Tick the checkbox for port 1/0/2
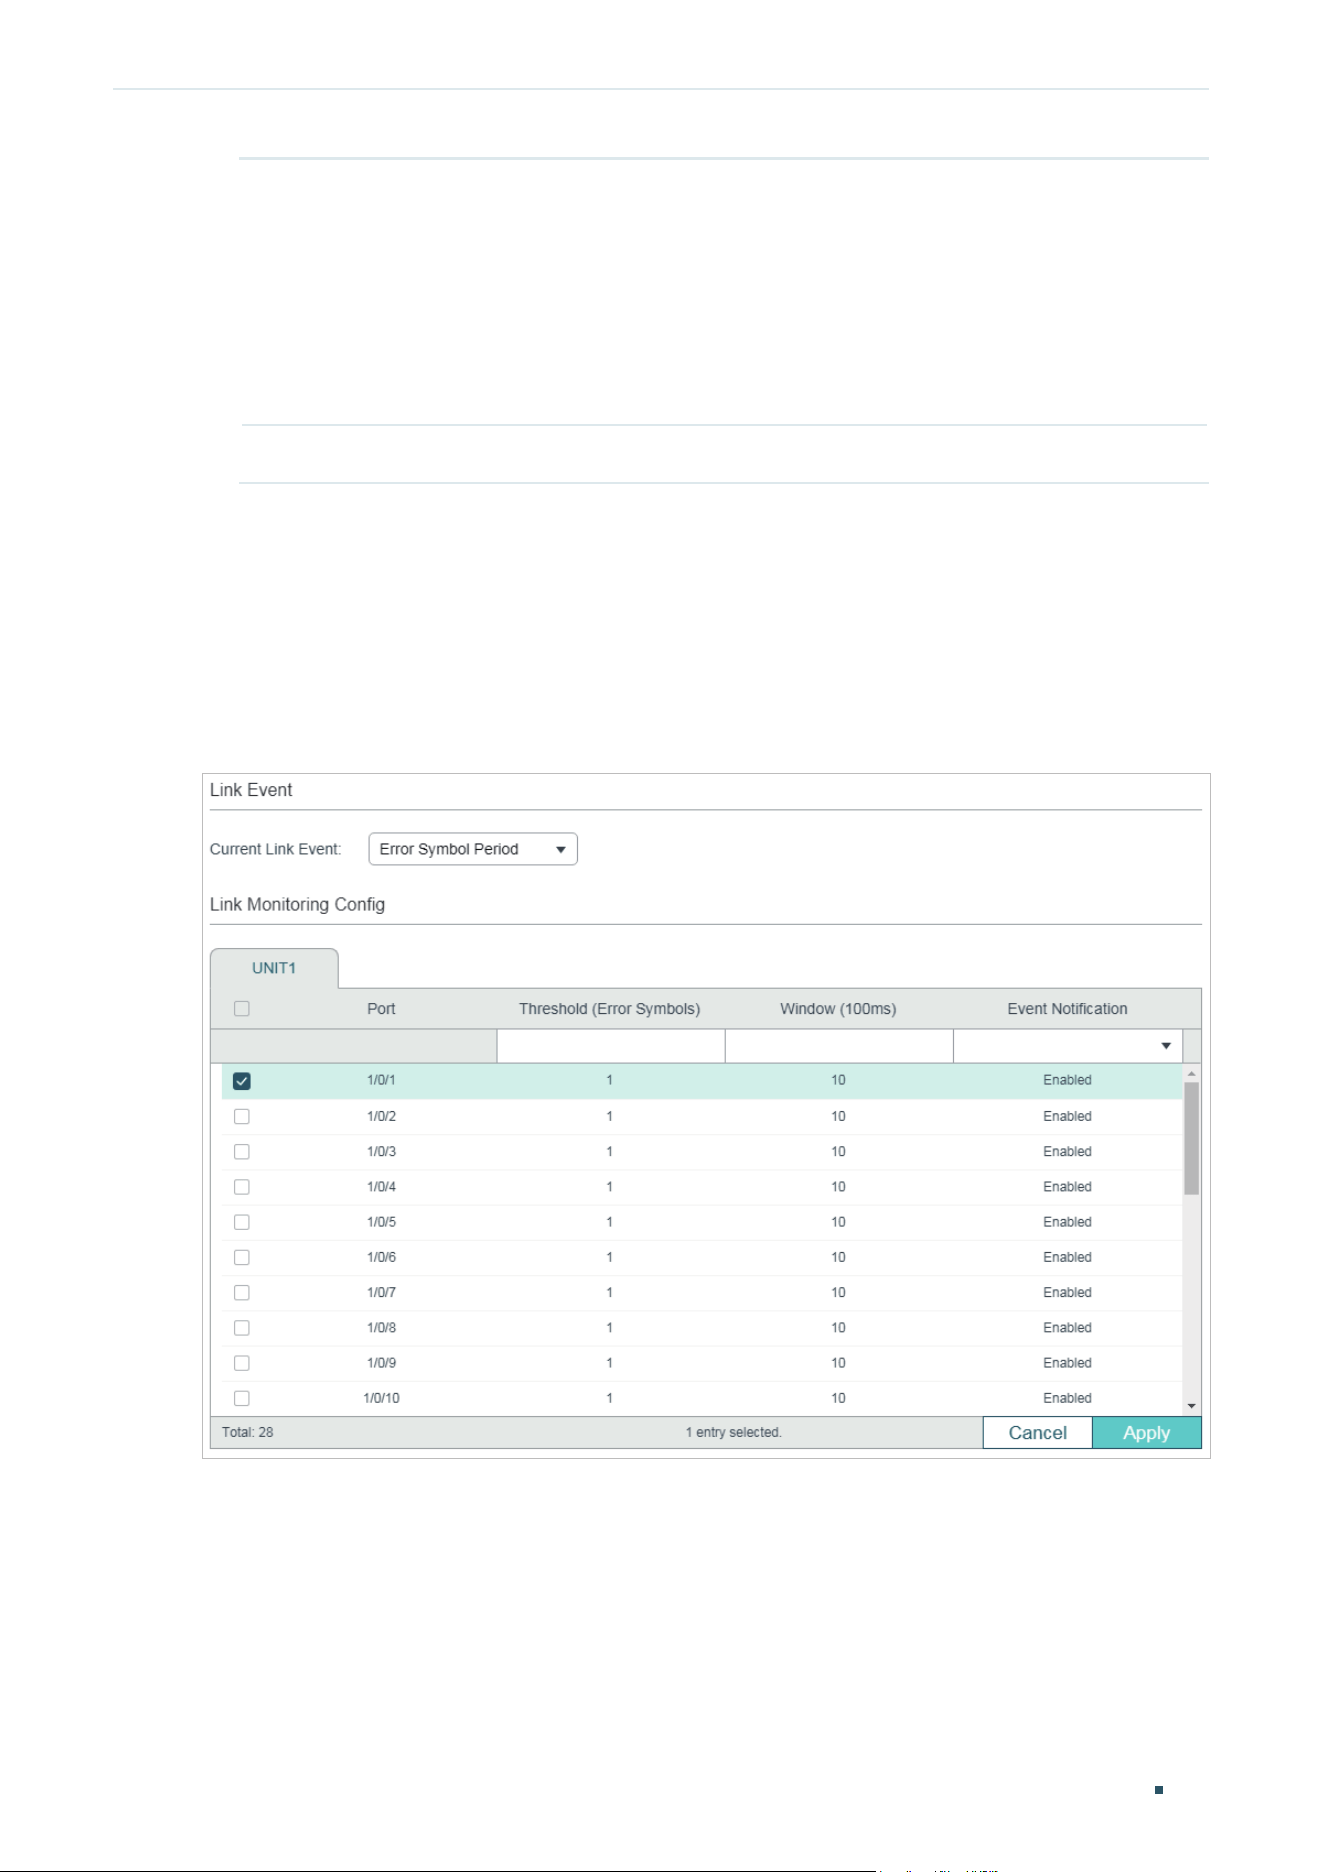Image resolution: width=1324 pixels, height=1872 pixels. point(242,1116)
